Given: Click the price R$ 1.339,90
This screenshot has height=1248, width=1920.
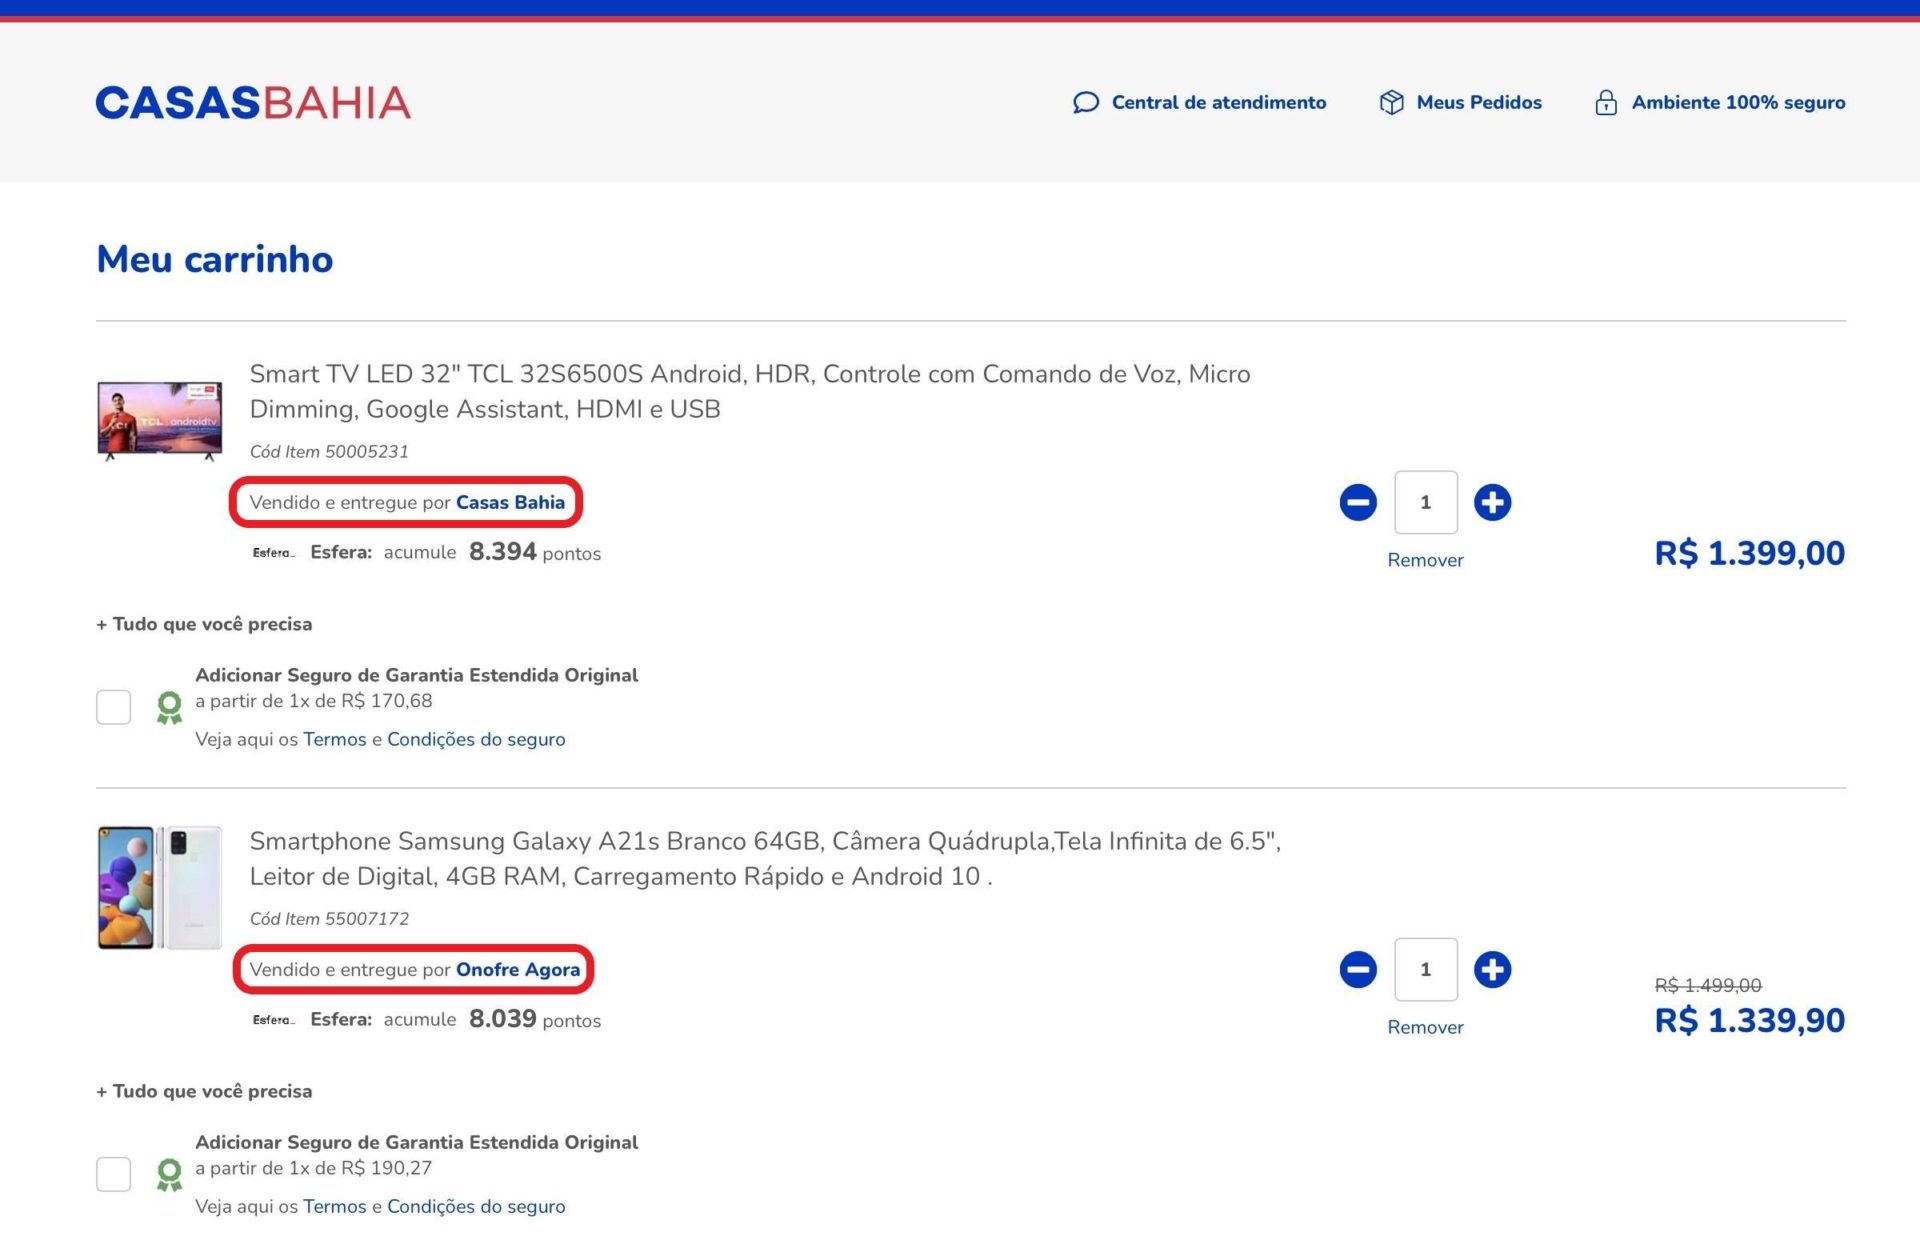Looking at the screenshot, I should (x=1749, y=1020).
